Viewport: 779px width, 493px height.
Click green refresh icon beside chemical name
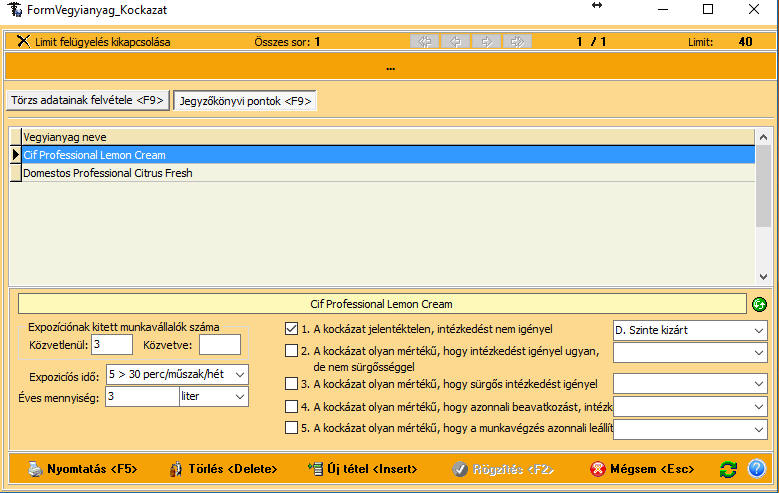[x=759, y=304]
